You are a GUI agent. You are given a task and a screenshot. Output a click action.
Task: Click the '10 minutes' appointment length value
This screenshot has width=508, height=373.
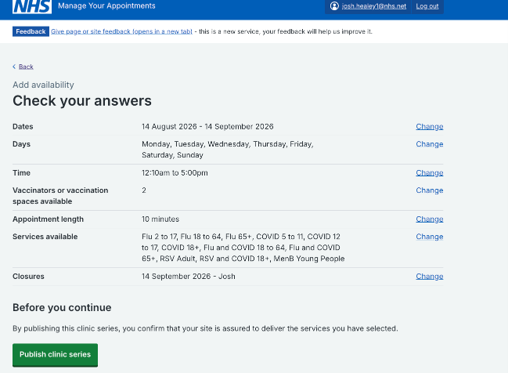click(x=160, y=219)
